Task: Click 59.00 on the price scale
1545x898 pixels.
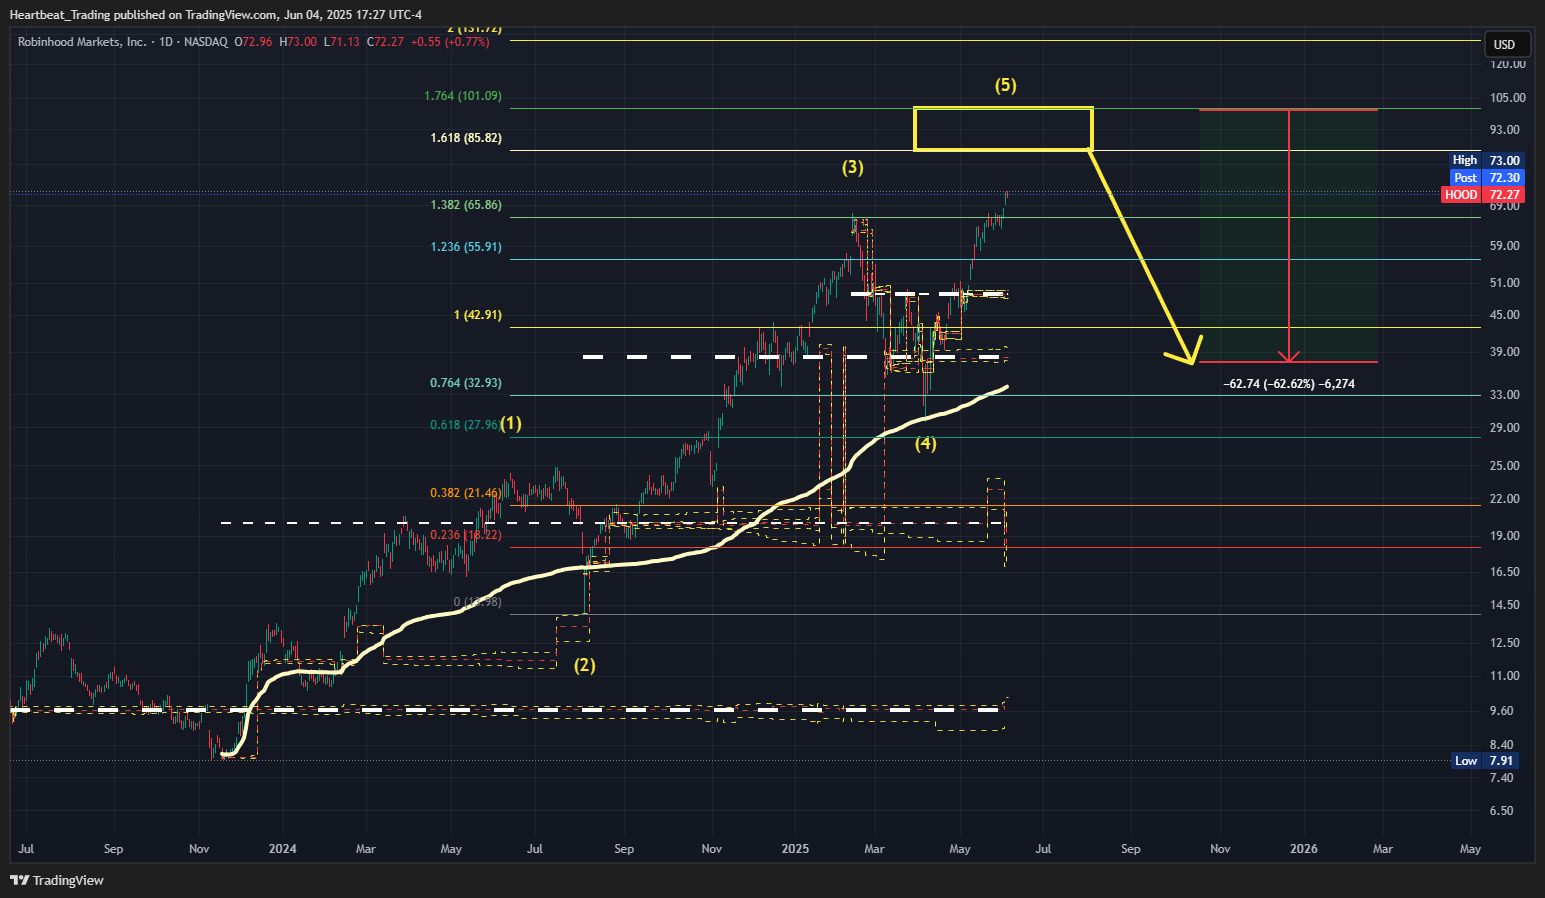Action: [x=1505, y=246]
